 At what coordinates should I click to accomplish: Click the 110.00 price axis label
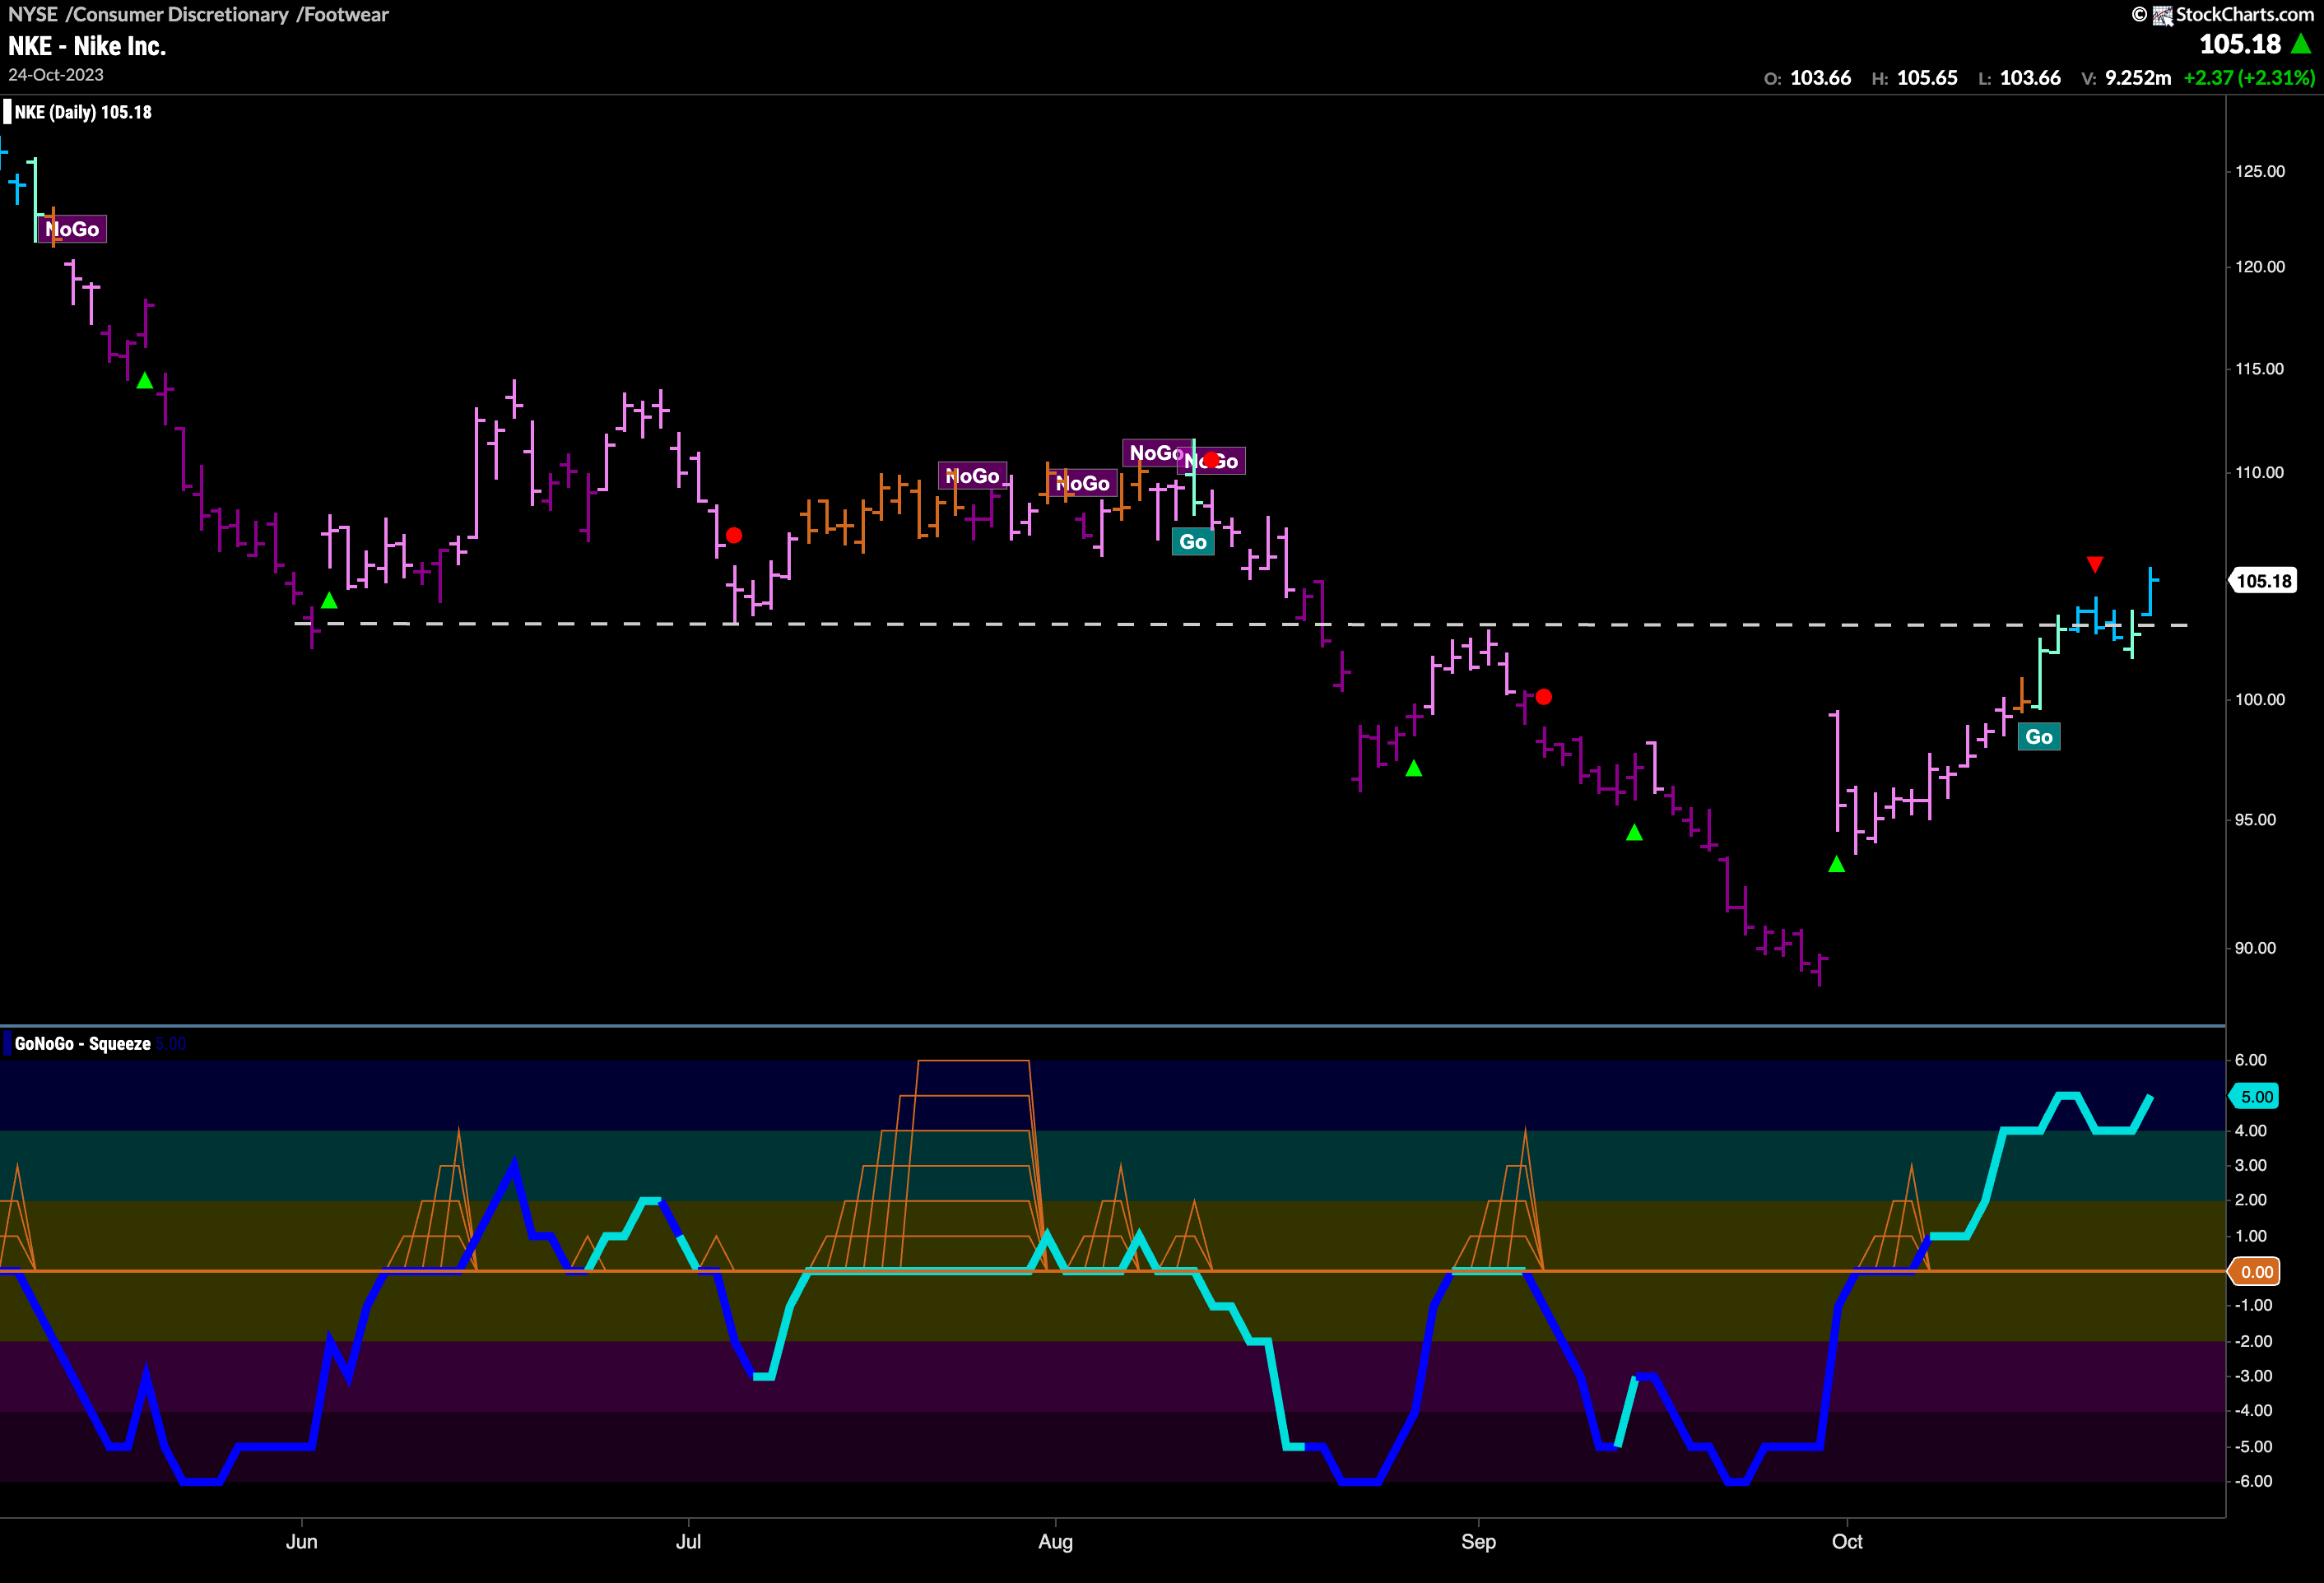tap(2260, 472)
